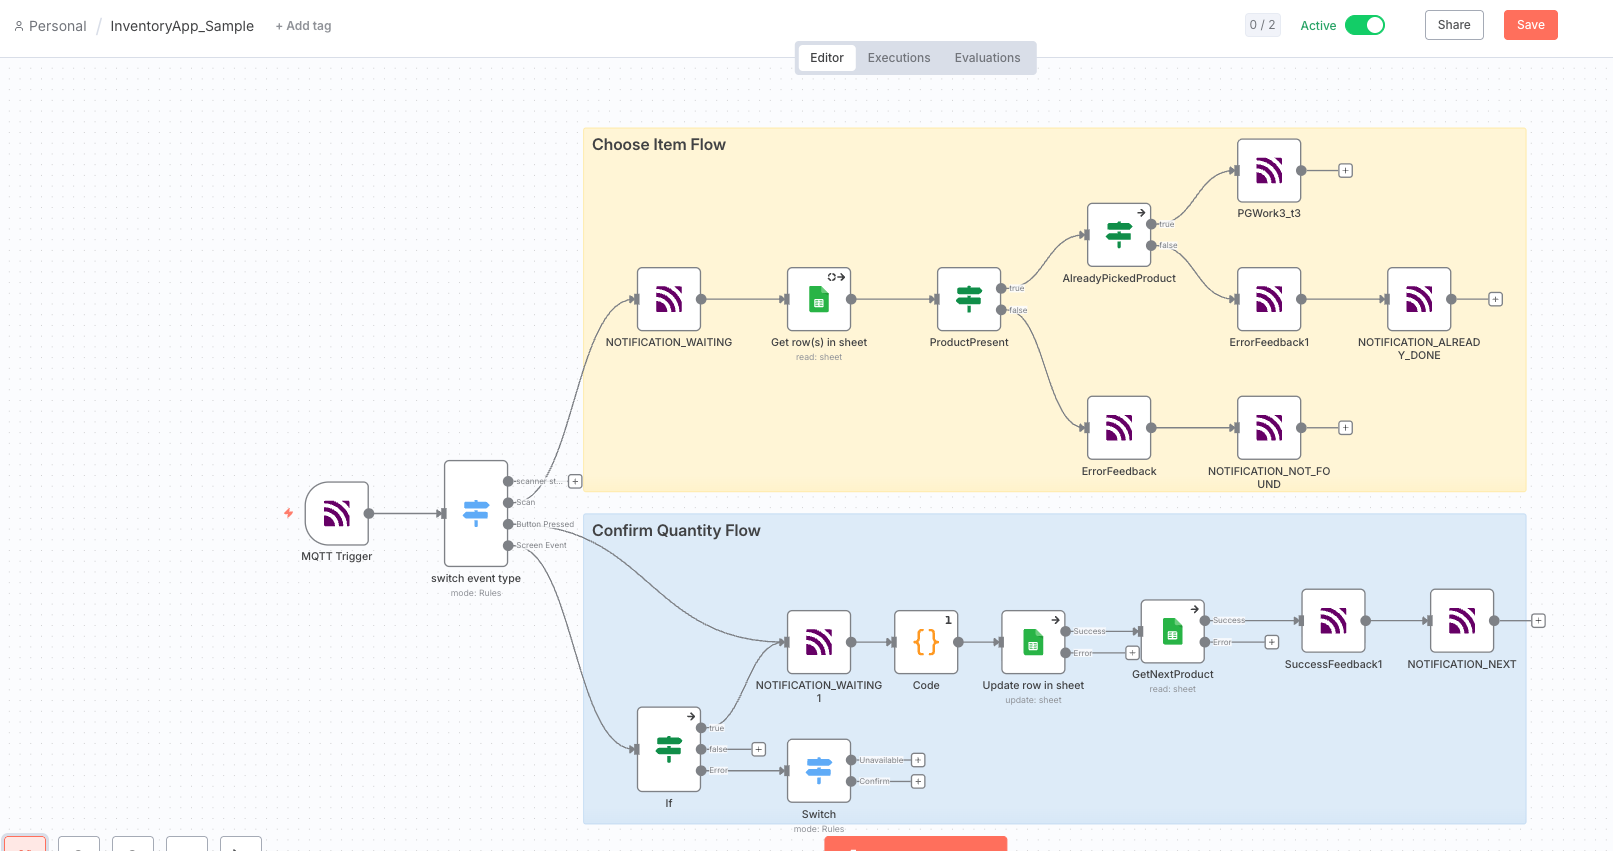Viewport: 1613px width, 851px height.
Task: Save the workflow
Action: point(1530,25)
